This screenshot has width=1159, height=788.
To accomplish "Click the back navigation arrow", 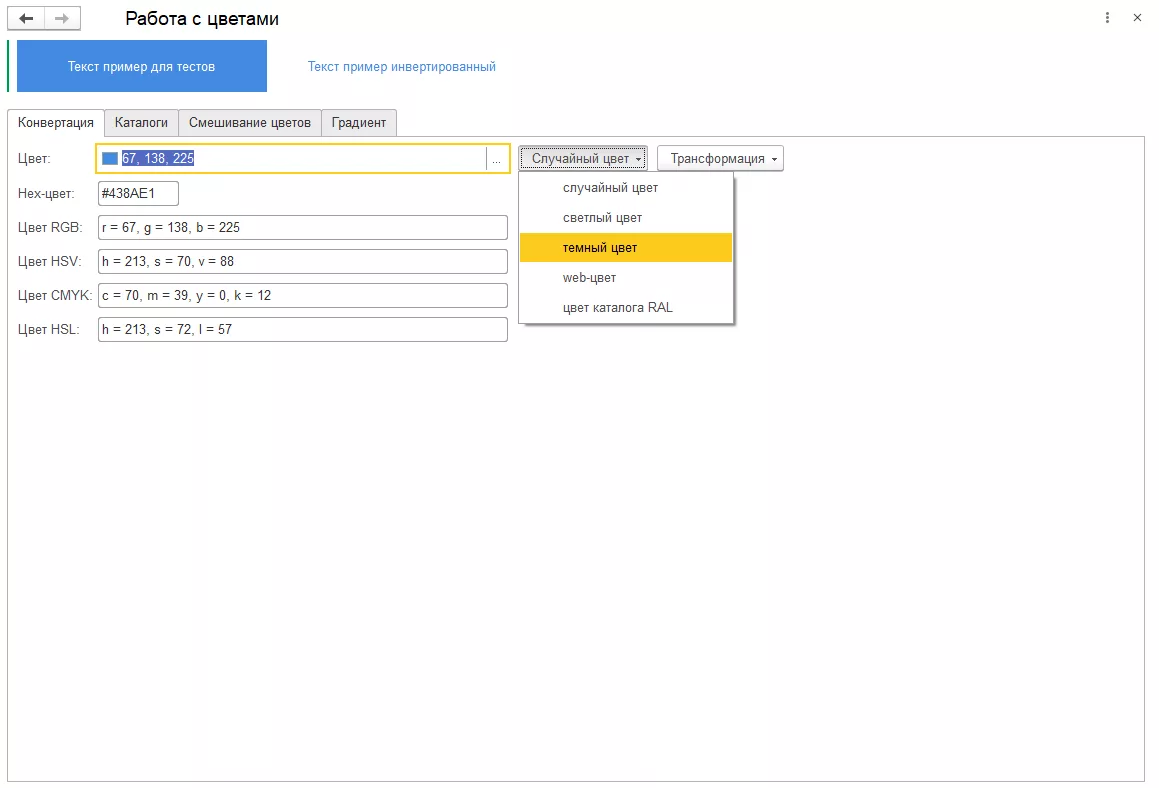I will coord(27,19).
